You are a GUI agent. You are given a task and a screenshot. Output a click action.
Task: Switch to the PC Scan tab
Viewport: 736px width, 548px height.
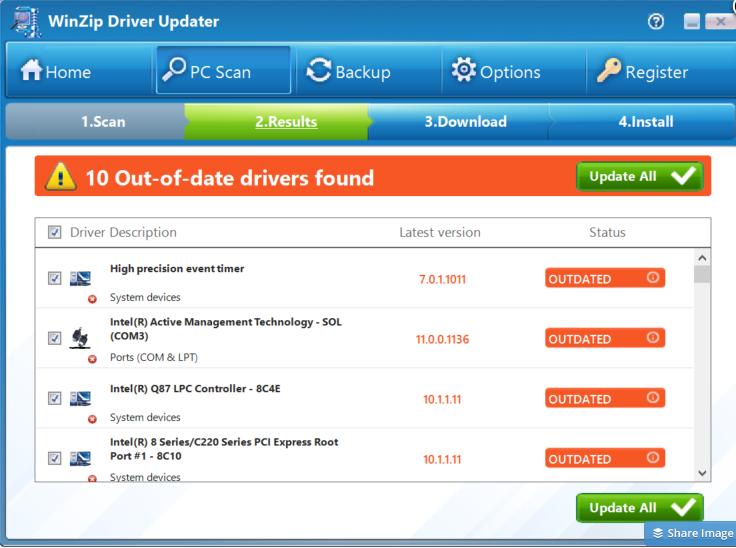click(x=223, y=70)
